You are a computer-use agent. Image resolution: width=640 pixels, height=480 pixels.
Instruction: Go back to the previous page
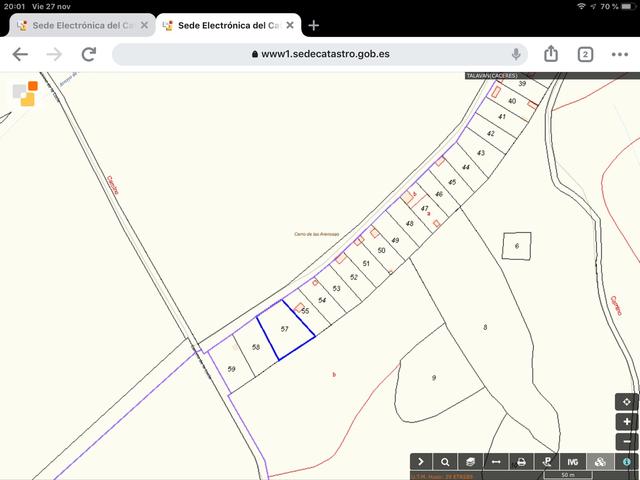pyautogui.click(x=20, y=54)
